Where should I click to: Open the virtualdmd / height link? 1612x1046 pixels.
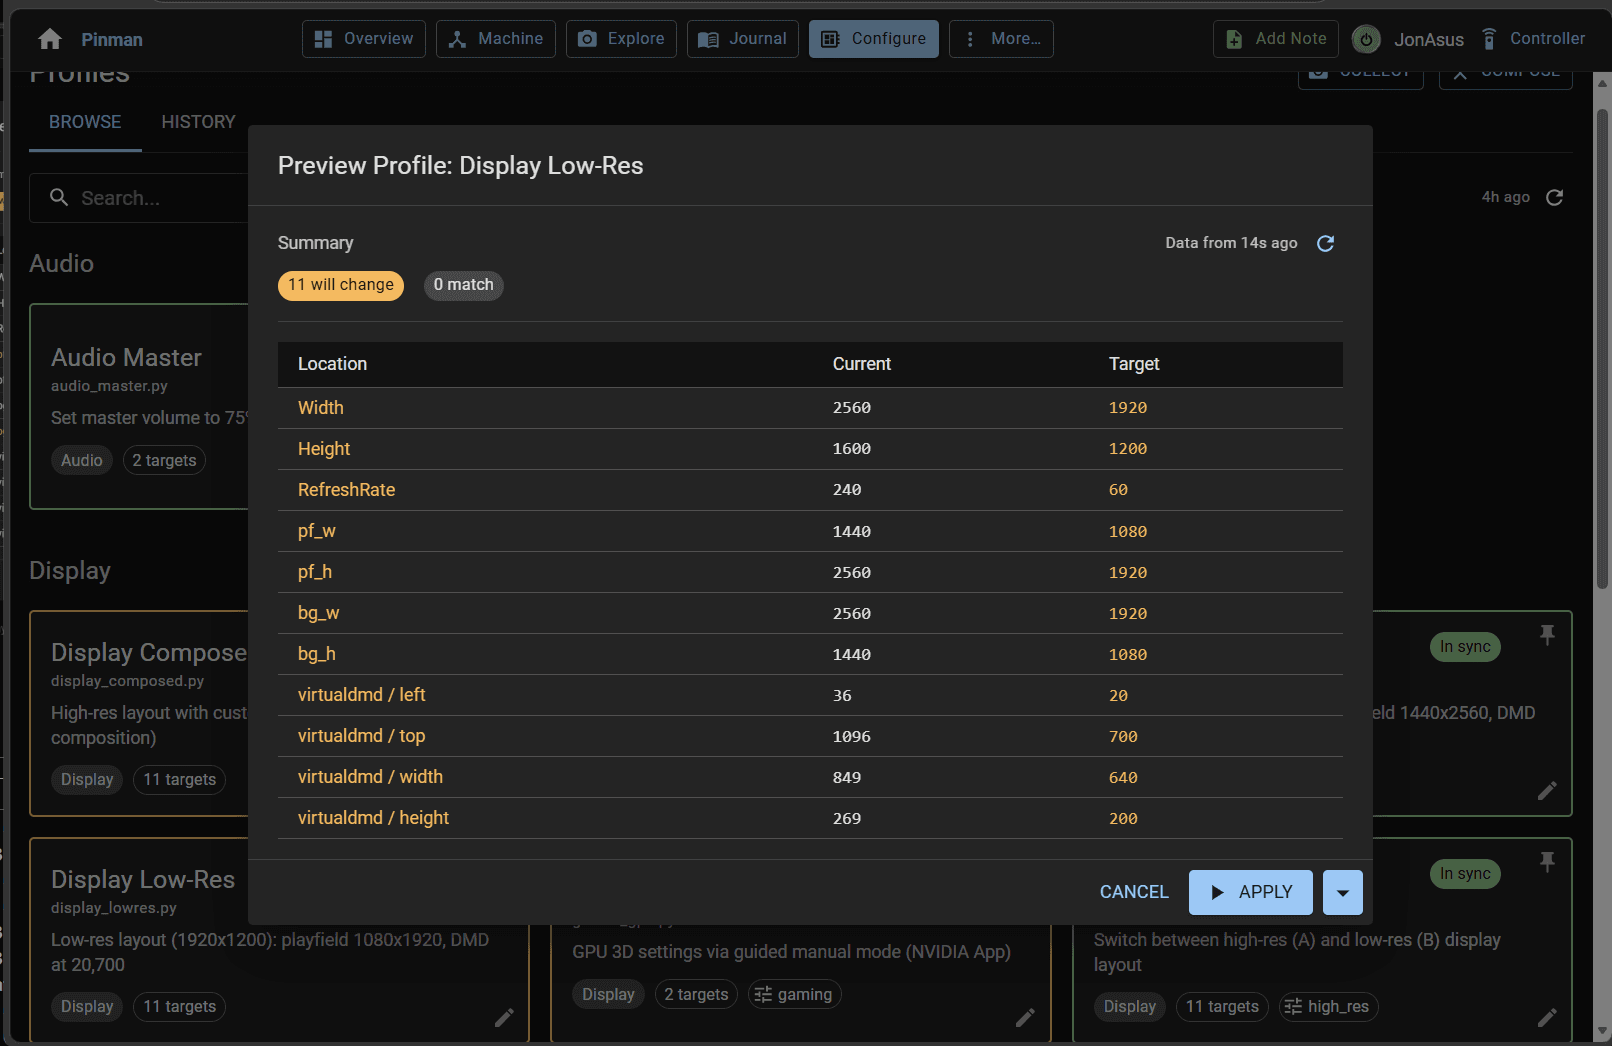point(373,818)
